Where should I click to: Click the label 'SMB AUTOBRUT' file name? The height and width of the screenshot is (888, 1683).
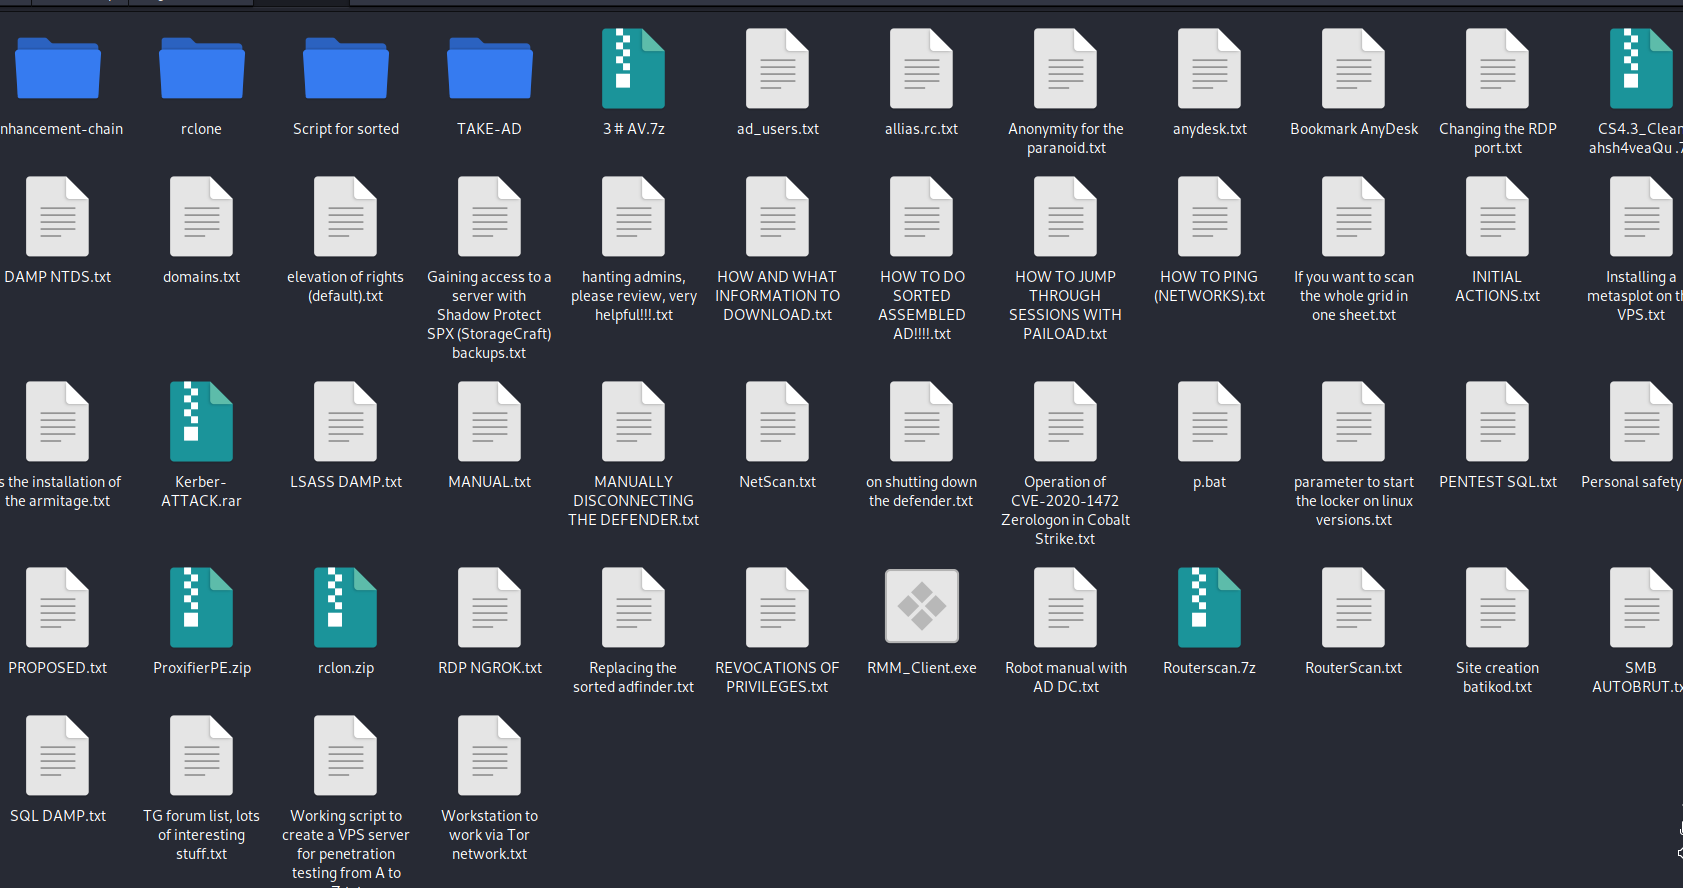pos(1638,678)
